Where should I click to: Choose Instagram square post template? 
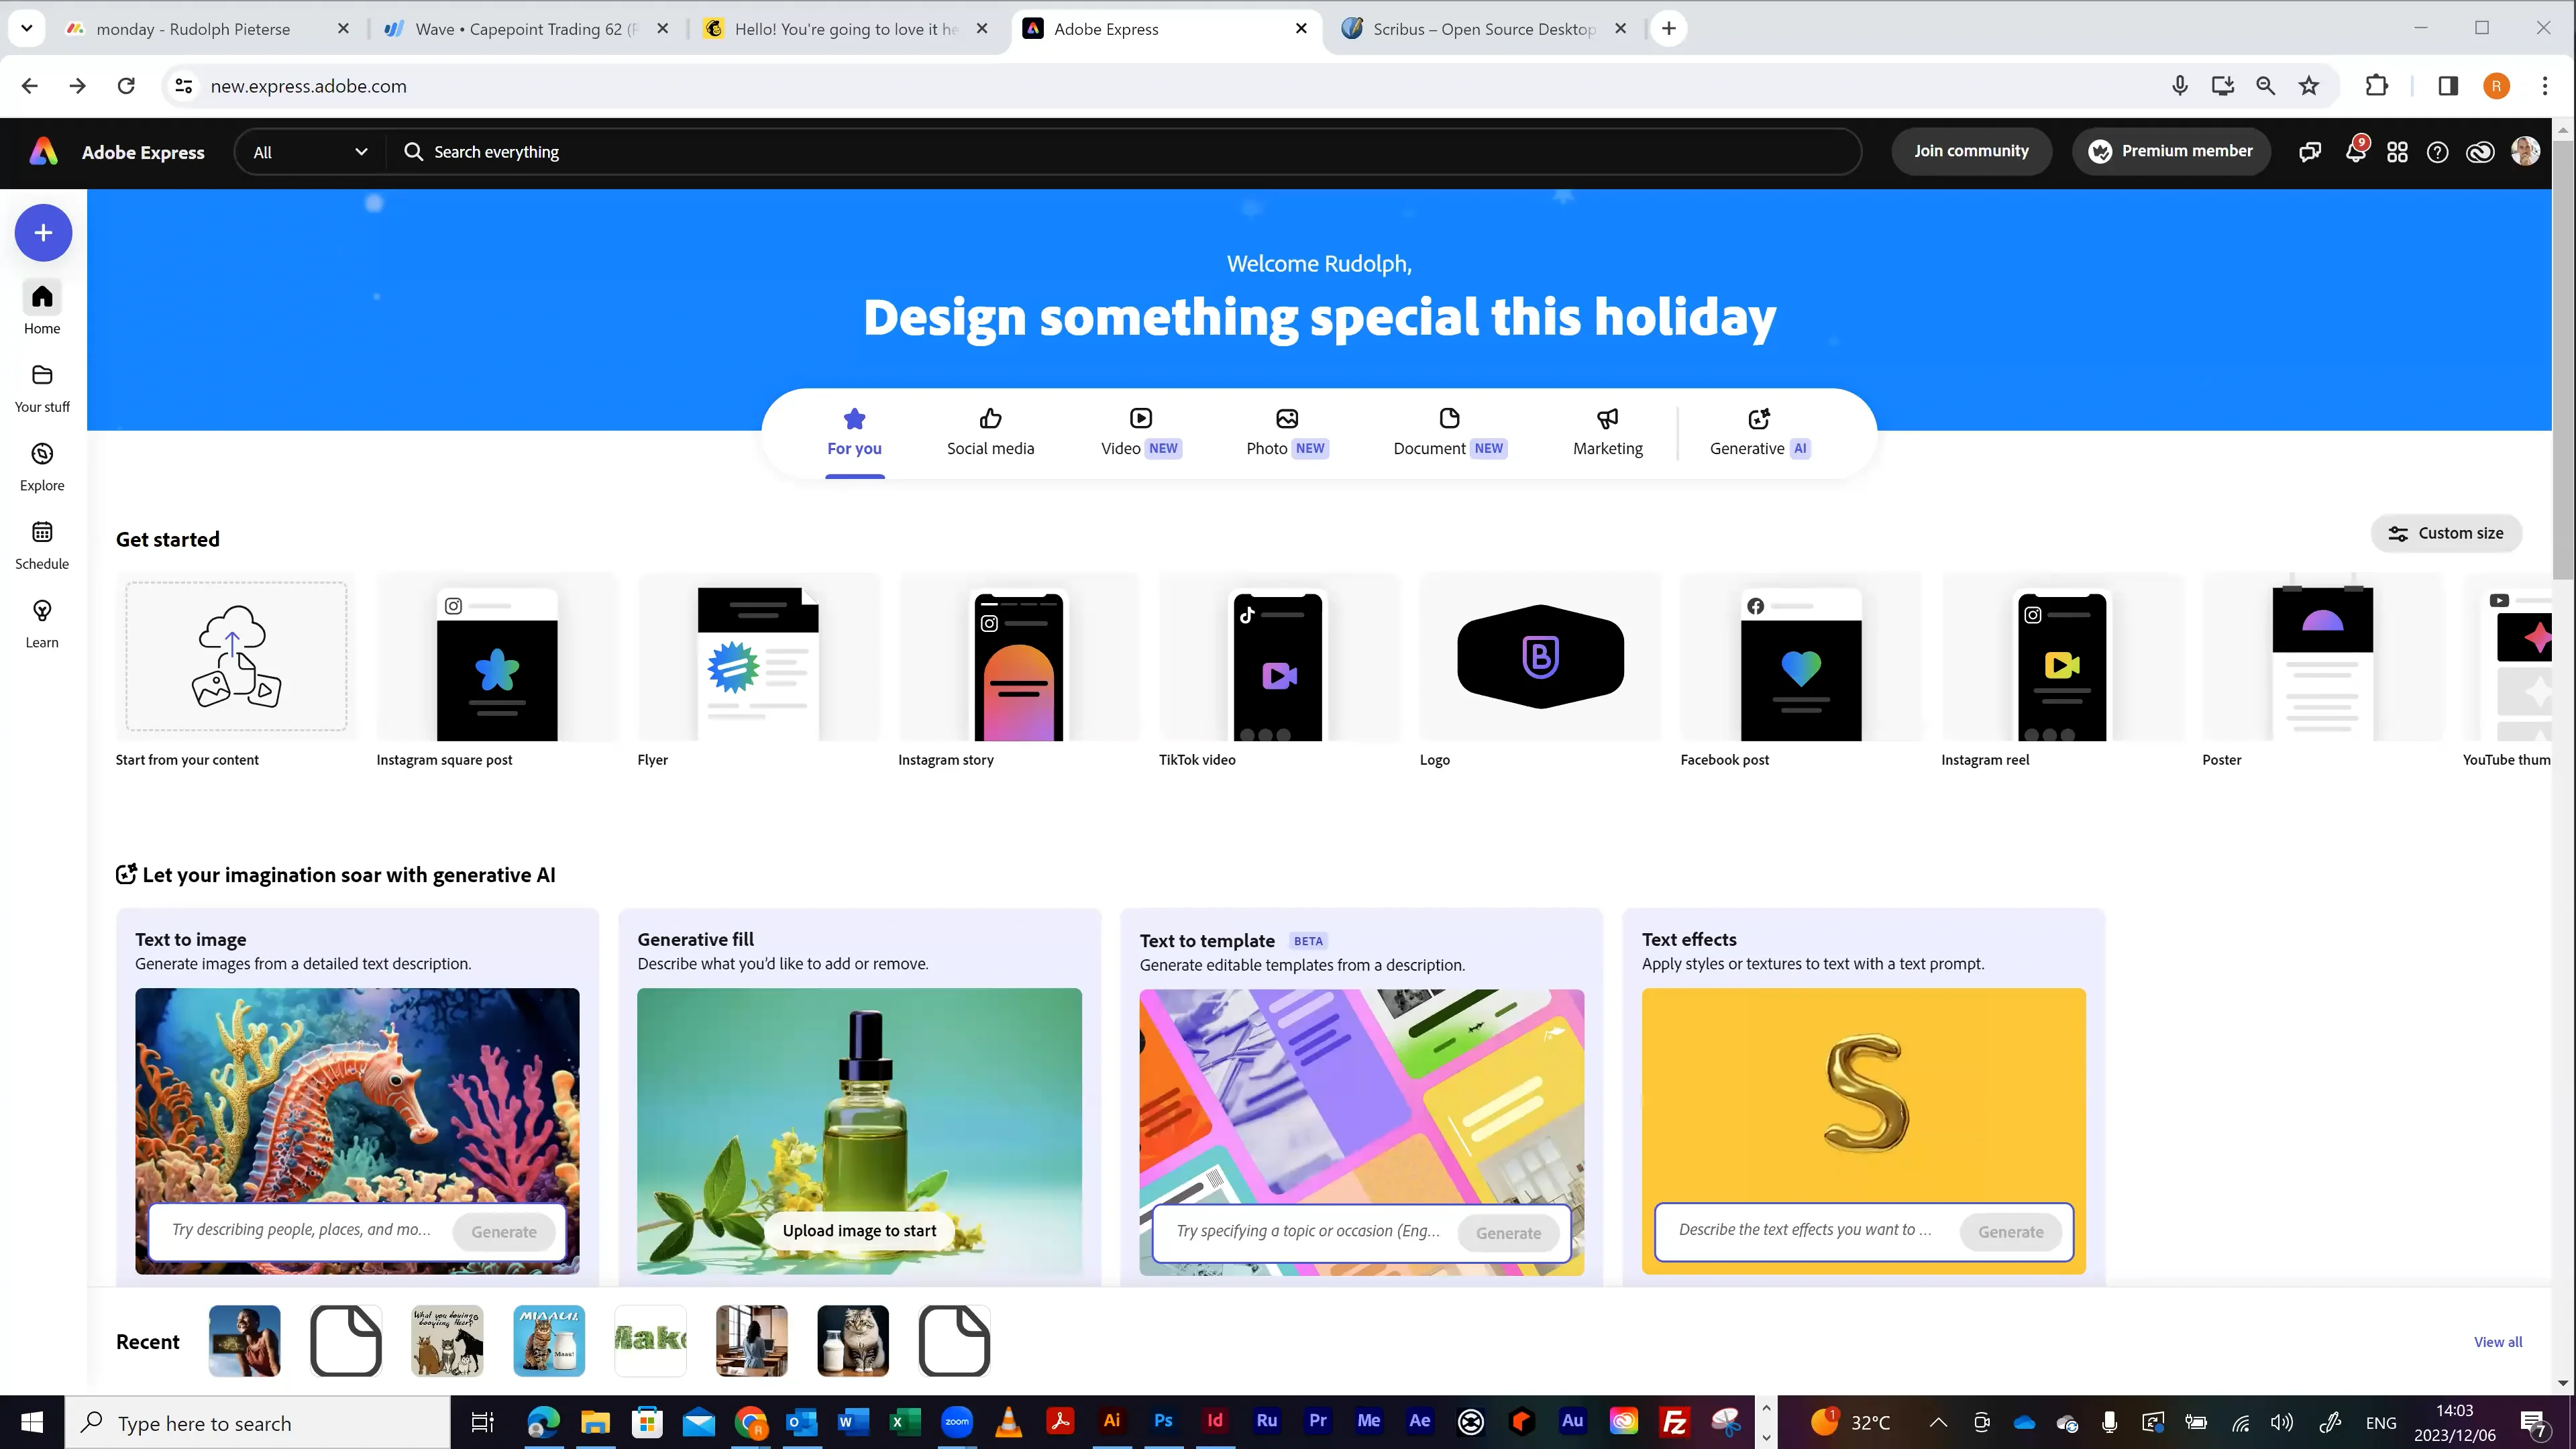coord(497,671)
